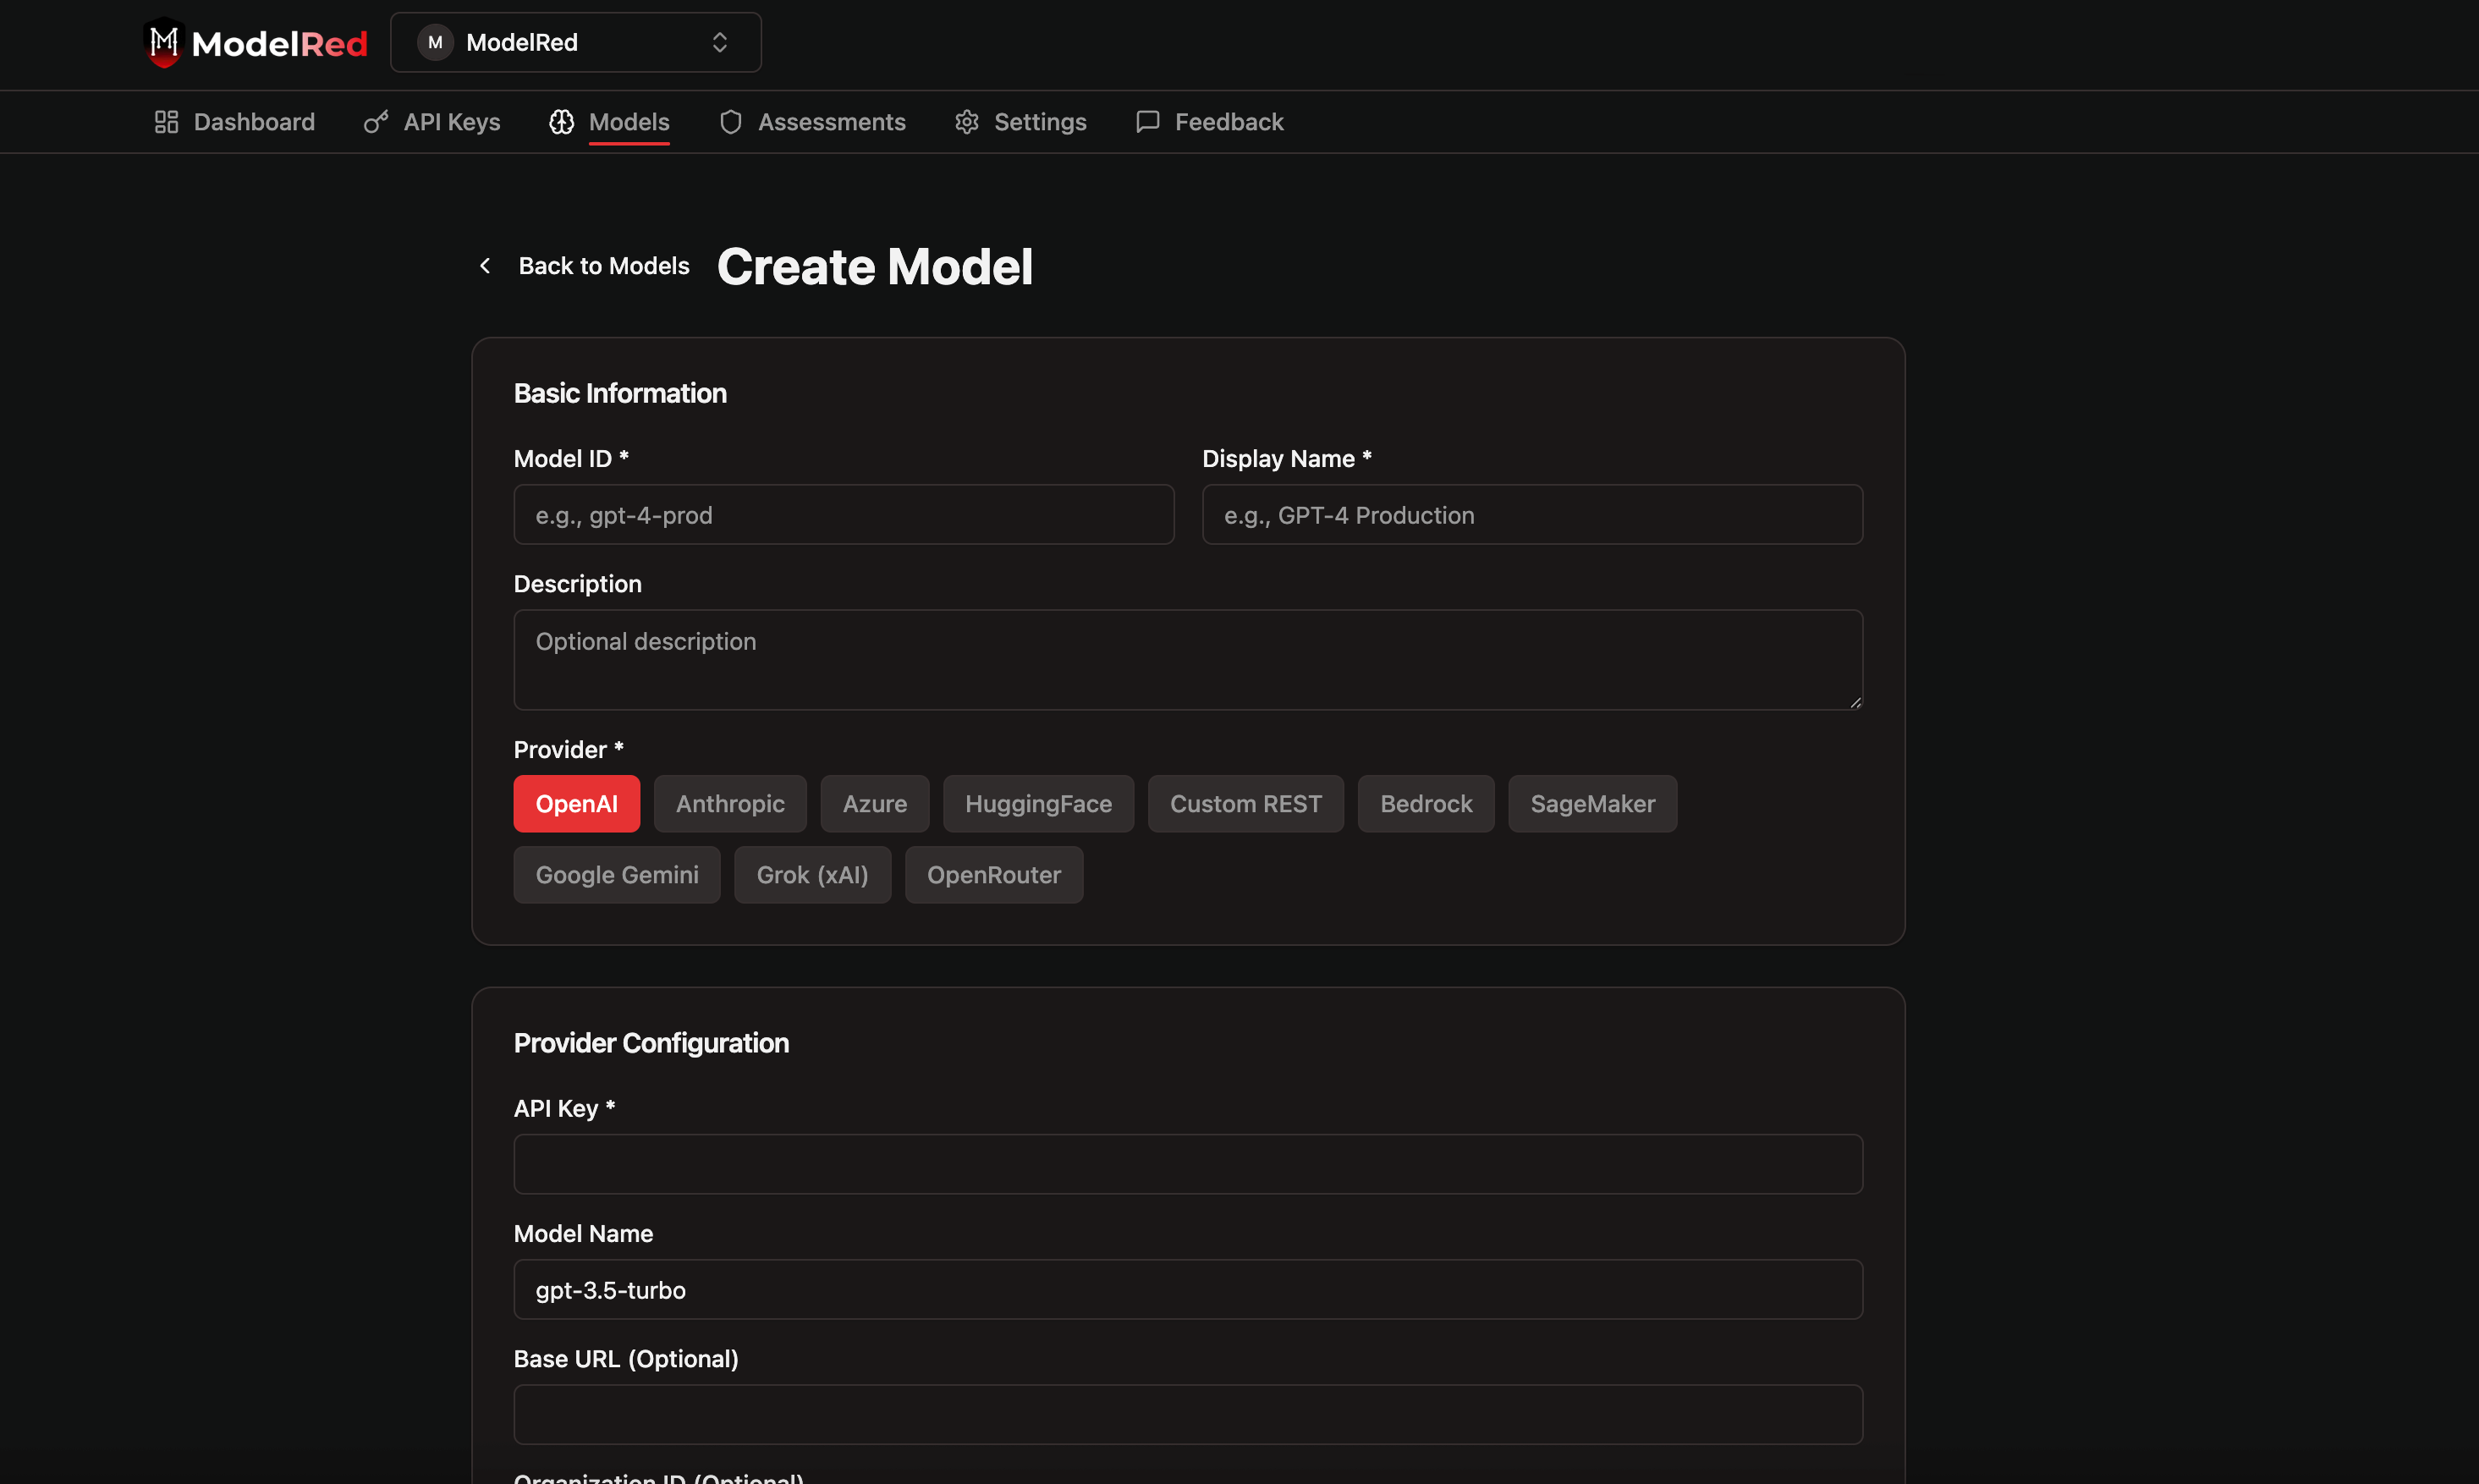The width and height of the screenshot is (2479, 1484).
Task: Grab the Description textarea resize handle
Action: click(1855, 703)
